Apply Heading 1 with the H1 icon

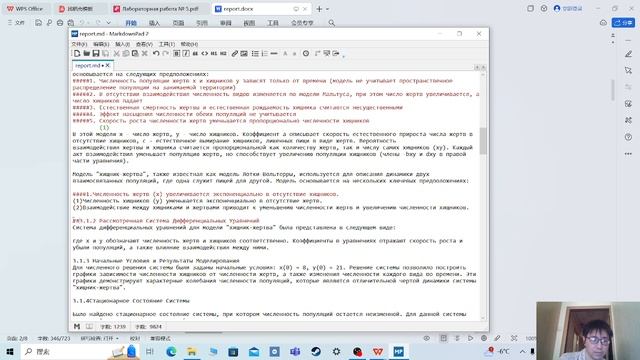(x=214, y=53)
